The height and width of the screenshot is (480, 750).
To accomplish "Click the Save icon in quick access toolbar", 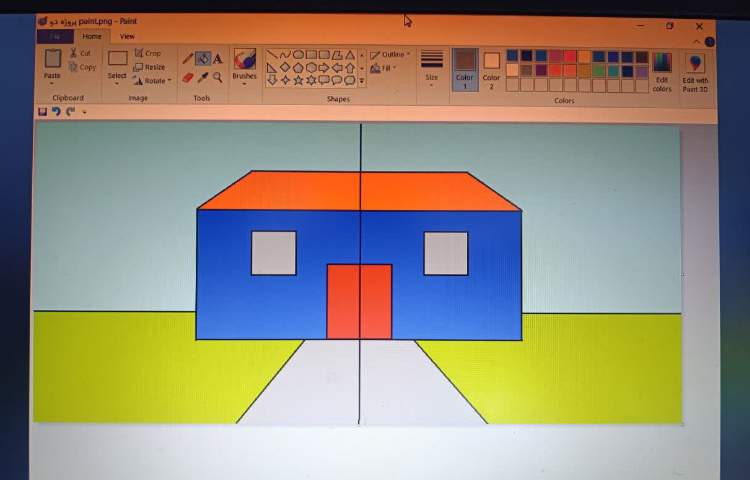I will pyautogui.click(x=42, y=111).
